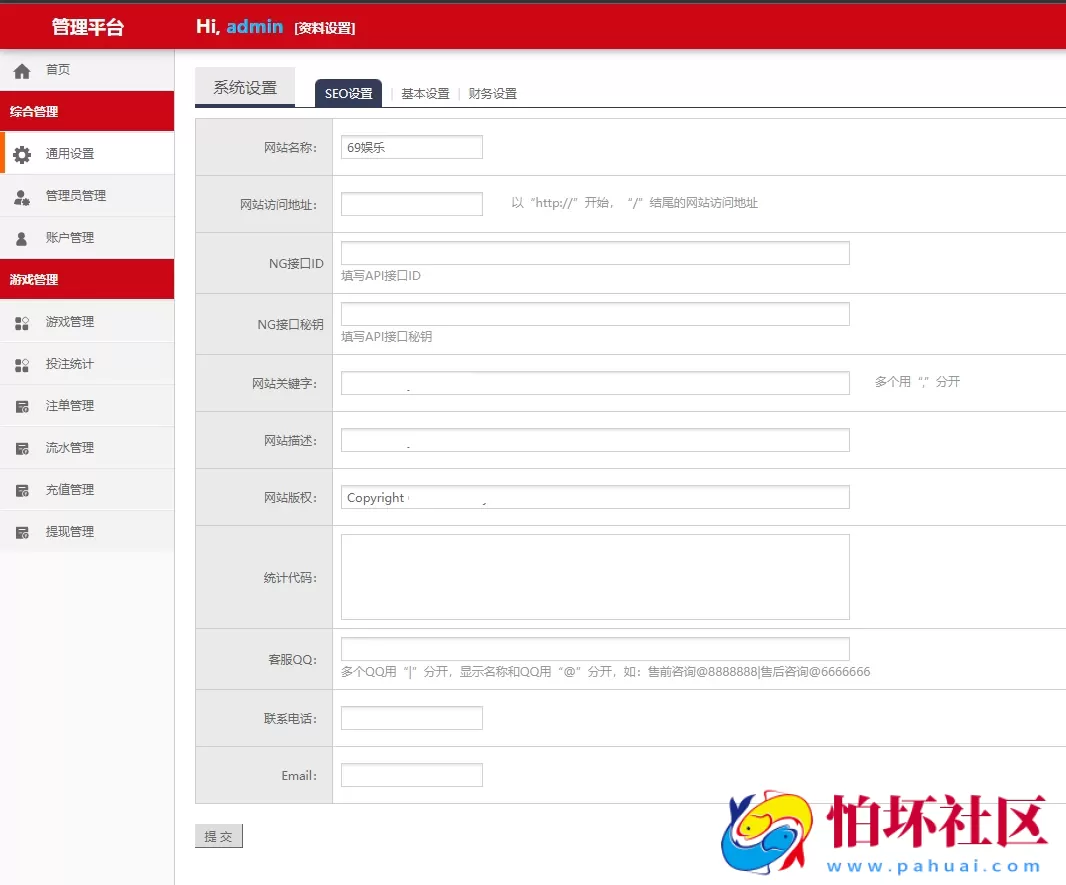Open 流水管理 using its sidebar icon
This screenshot has width=1066, height=885.
click(22, 448)
